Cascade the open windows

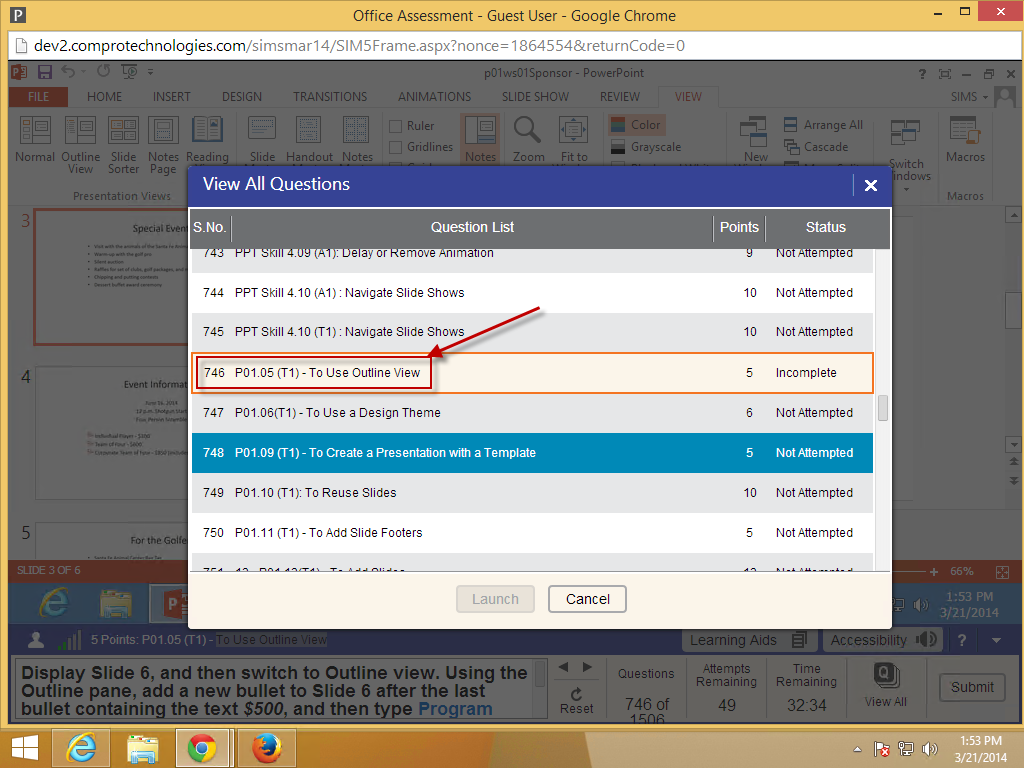(816, 147)
